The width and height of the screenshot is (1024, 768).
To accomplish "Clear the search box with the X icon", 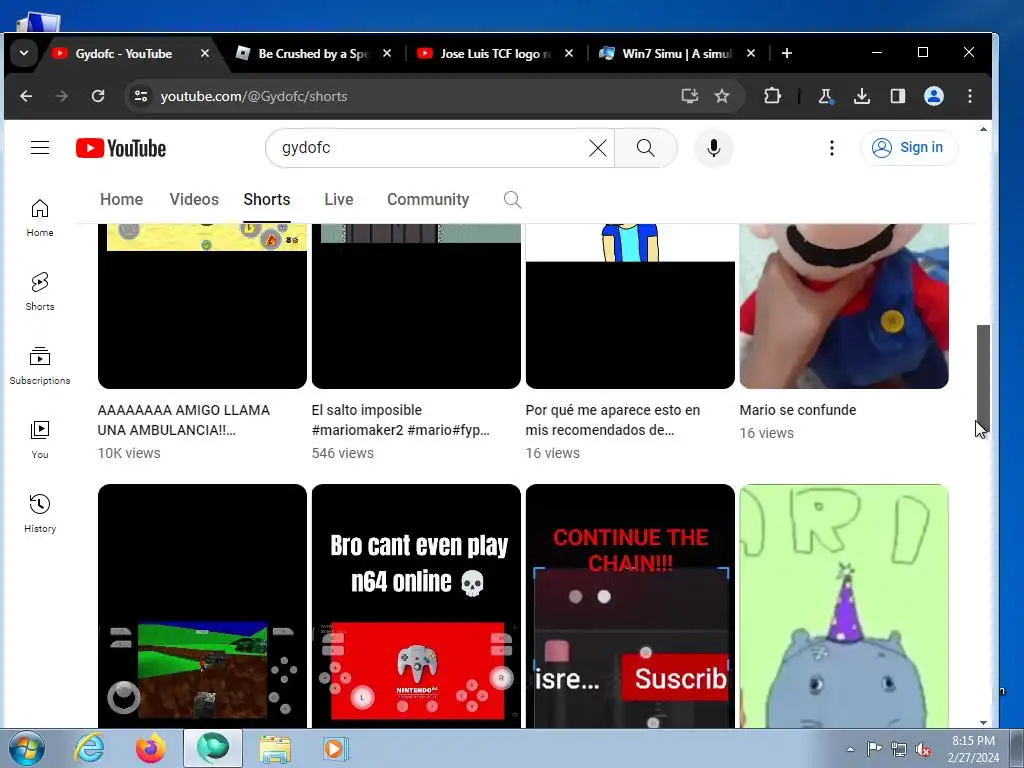I will (598, 148).
